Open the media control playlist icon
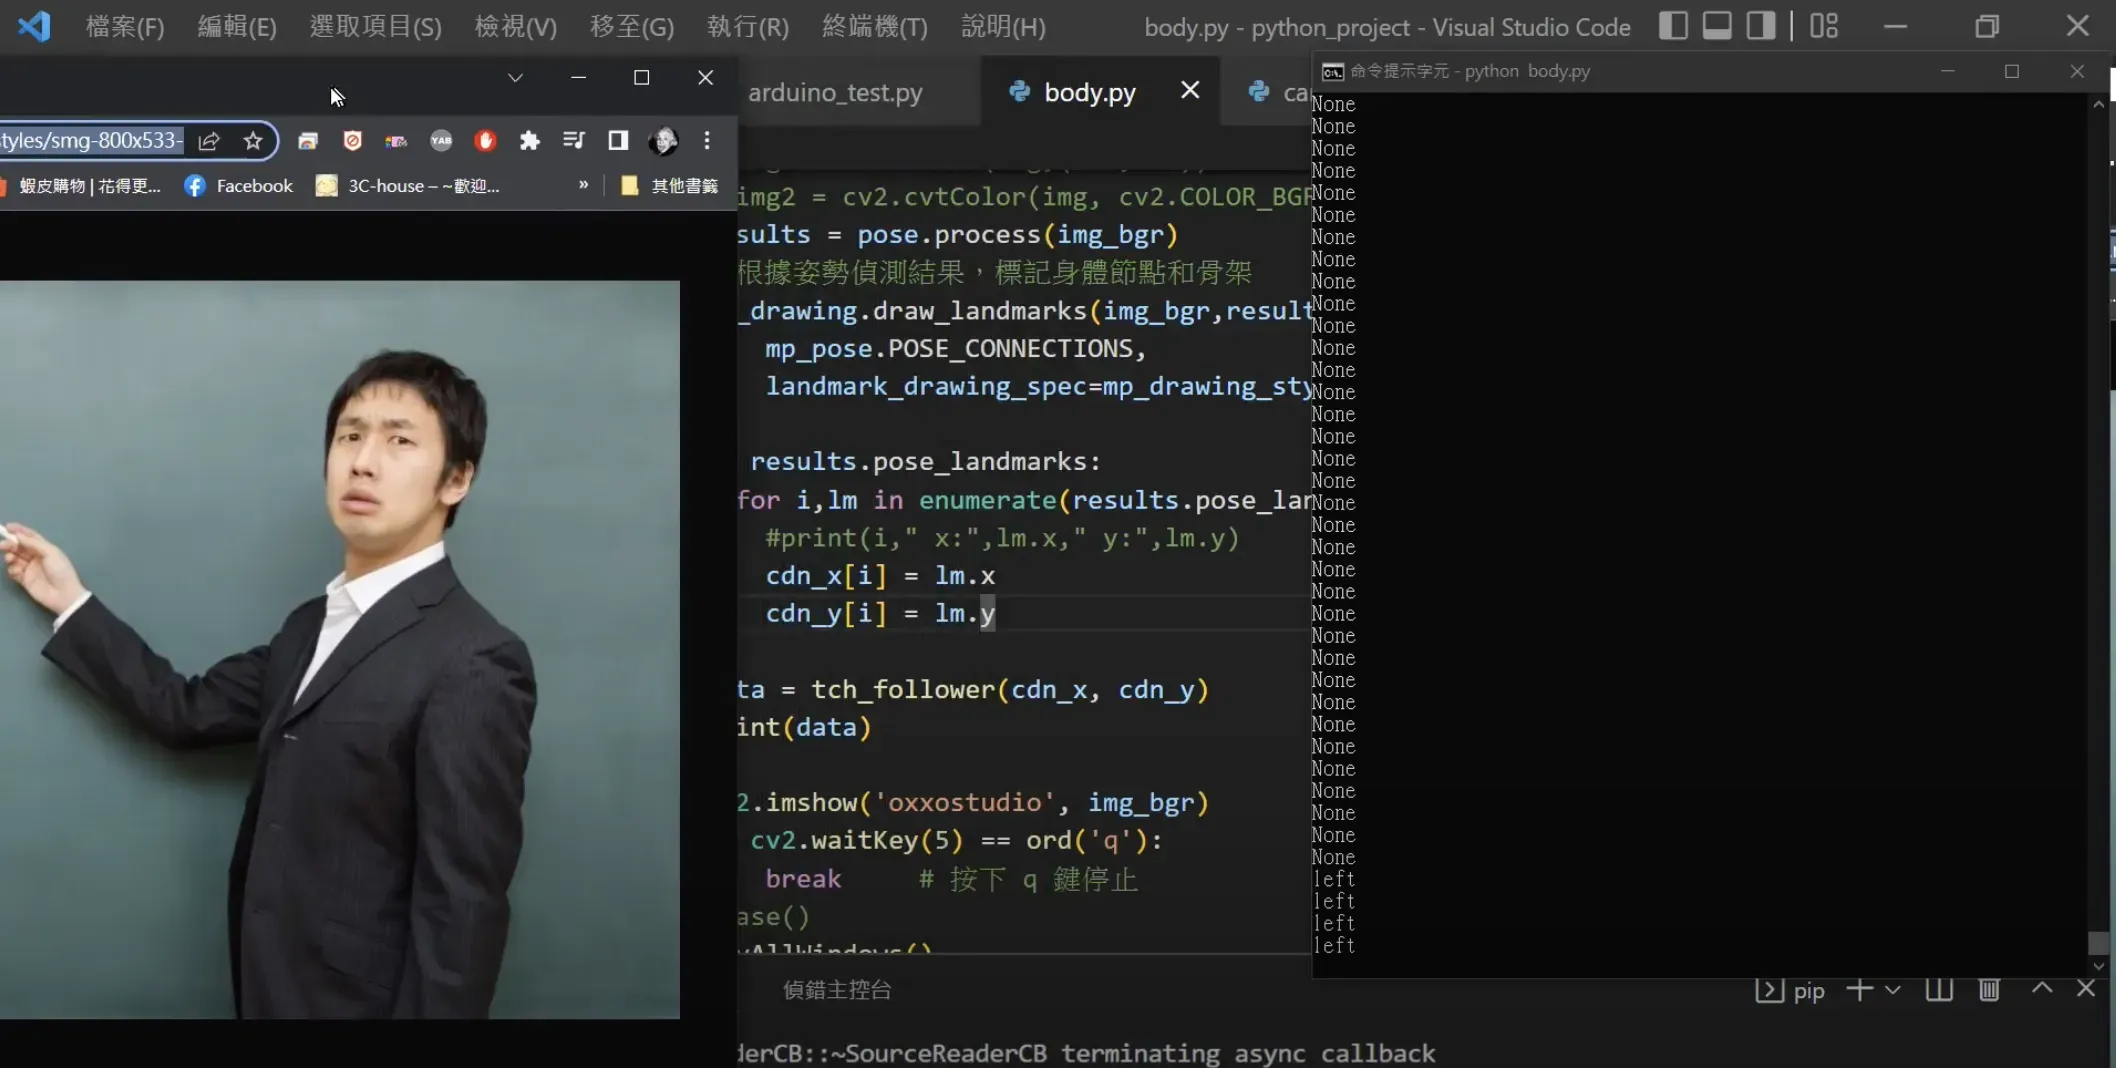Viewport: 2116px width, 1068px height. pos(574,141)
